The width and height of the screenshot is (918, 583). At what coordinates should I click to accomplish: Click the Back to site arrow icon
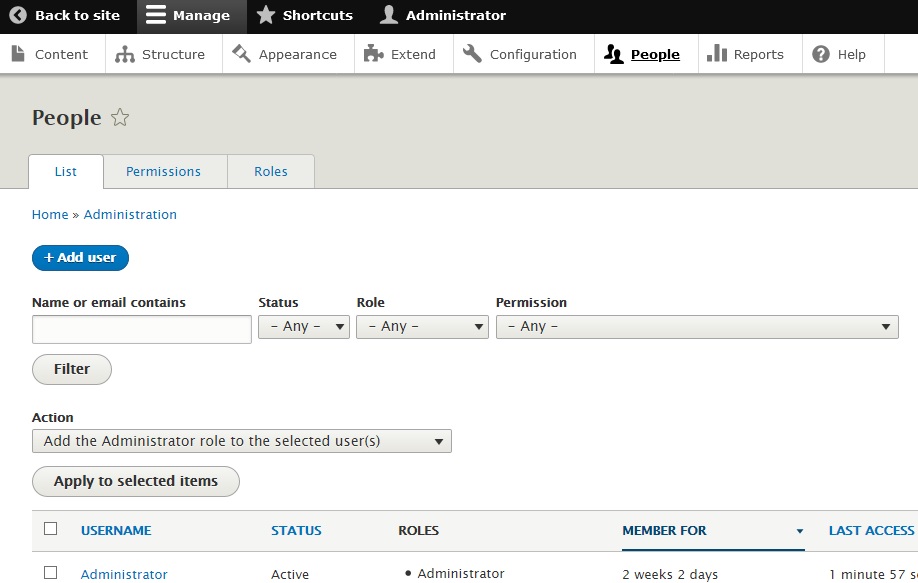coord(18,16)
